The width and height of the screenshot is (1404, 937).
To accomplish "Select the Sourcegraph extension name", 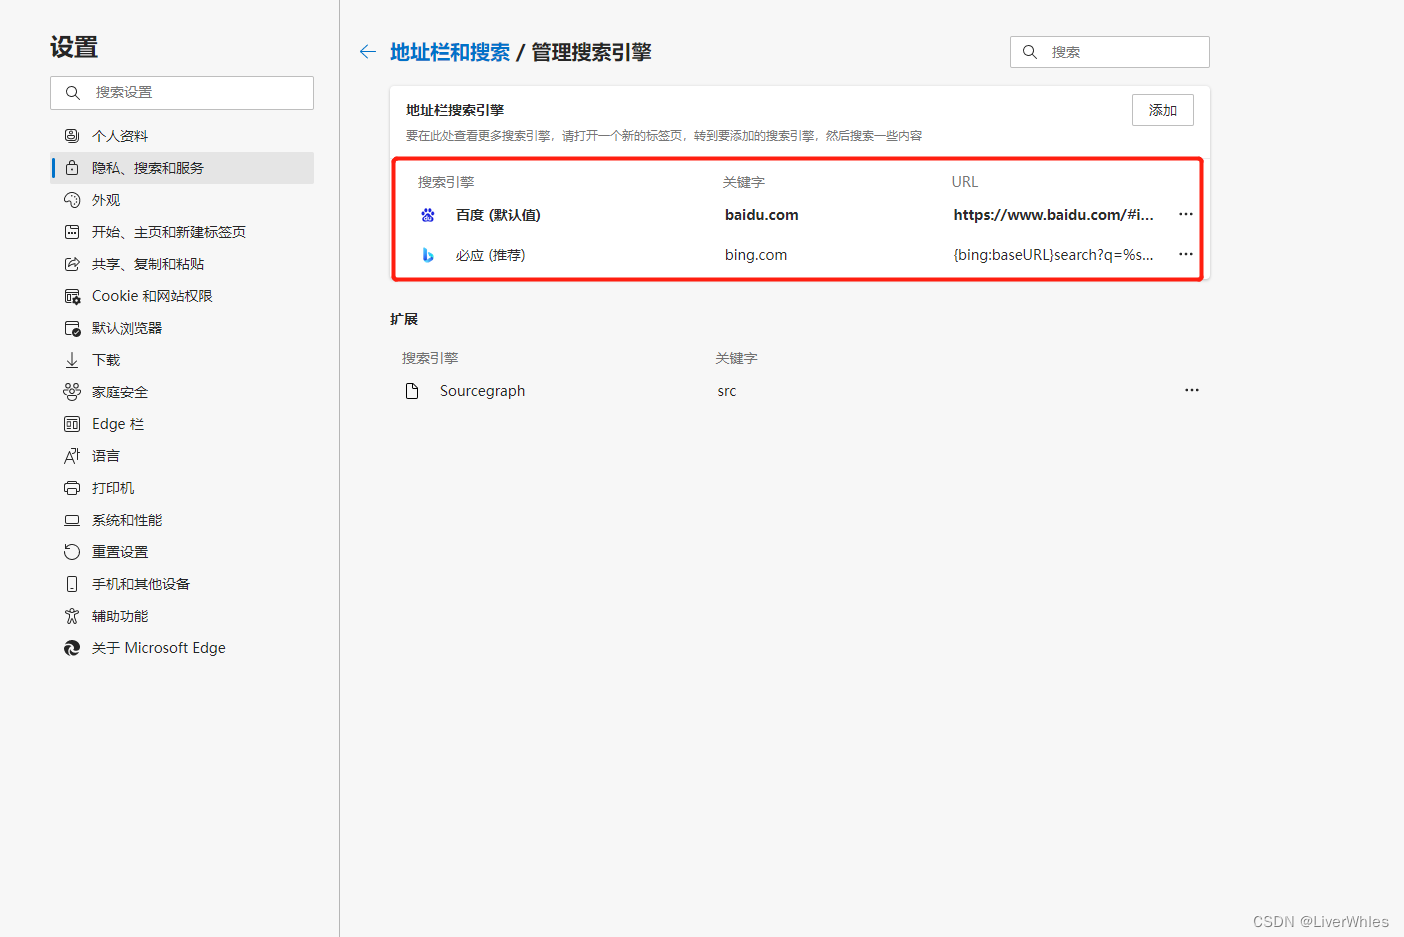I will click(482, 391).
